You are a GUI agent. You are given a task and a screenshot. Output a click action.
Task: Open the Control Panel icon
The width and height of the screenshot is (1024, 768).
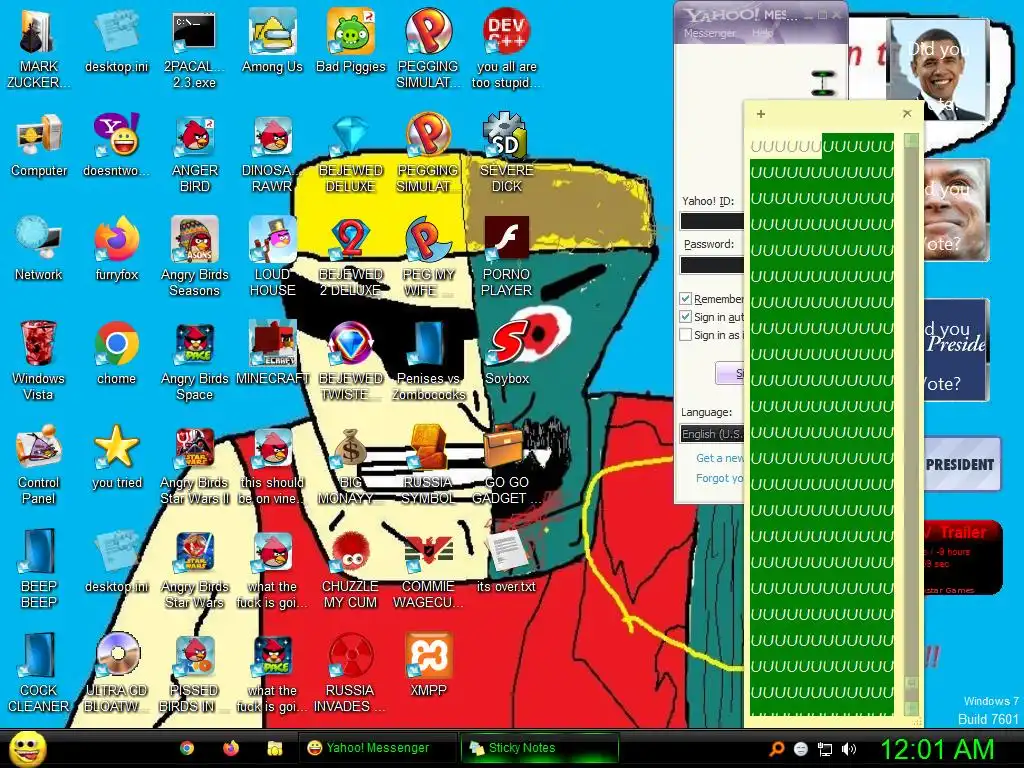(39, 464)
